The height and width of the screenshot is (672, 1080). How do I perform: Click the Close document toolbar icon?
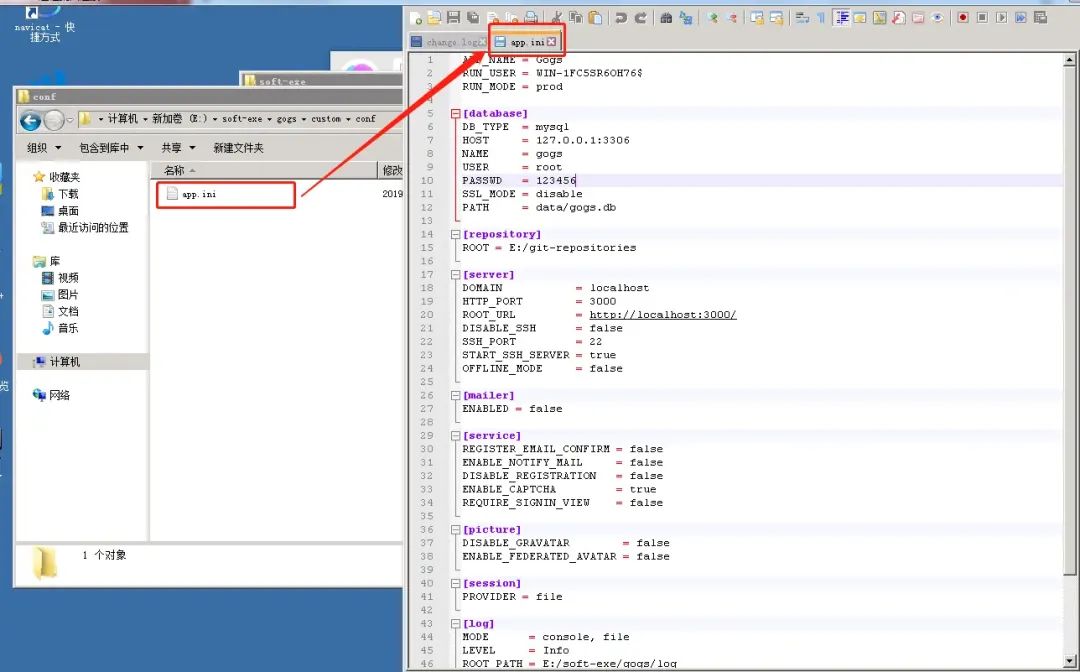(x=493, y=18)
